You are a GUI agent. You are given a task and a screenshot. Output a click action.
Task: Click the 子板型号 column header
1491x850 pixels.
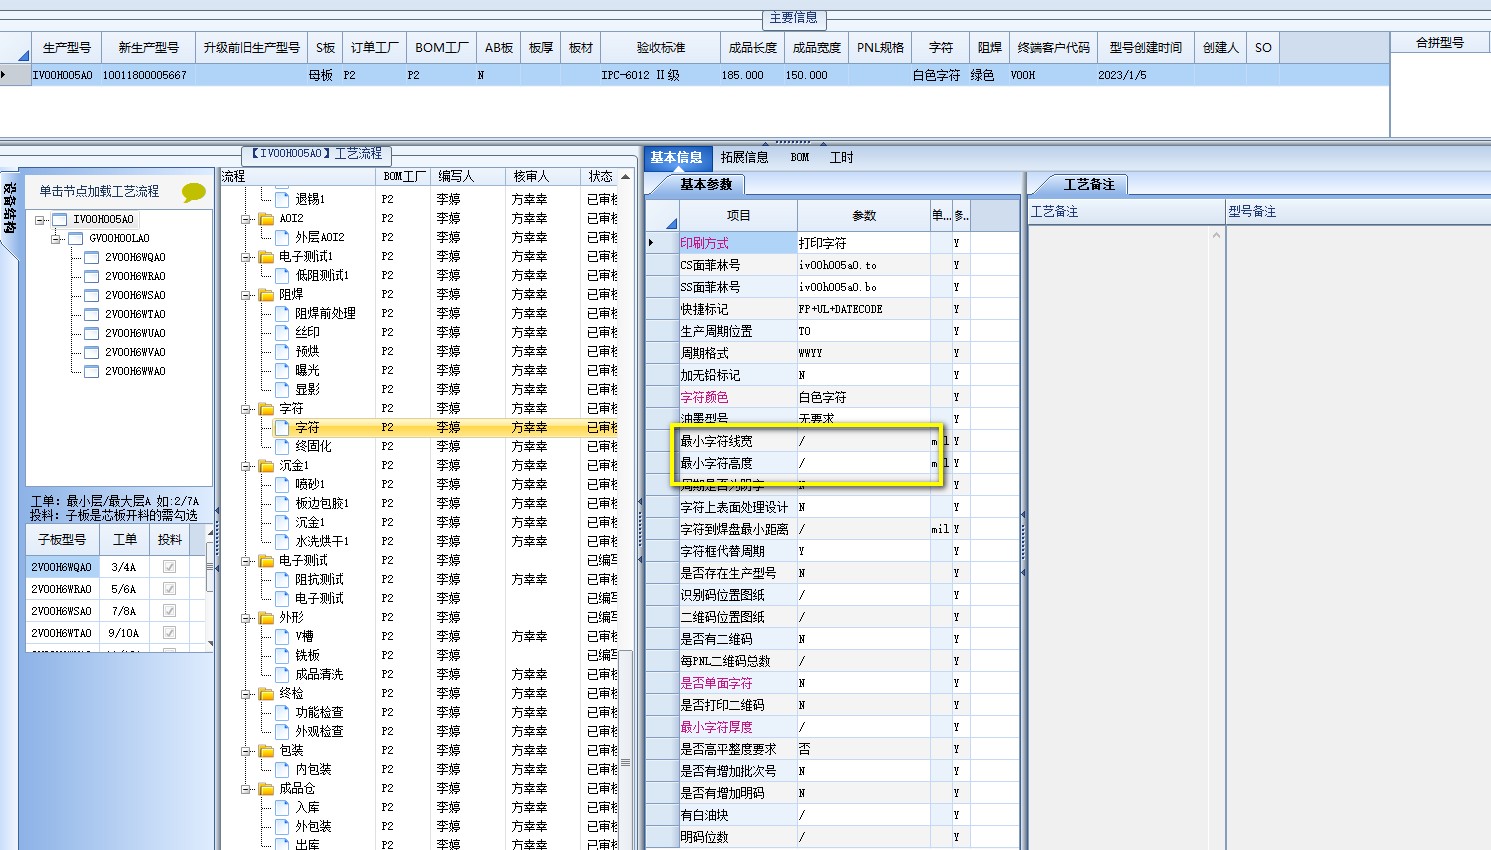(x=62, y=539)
